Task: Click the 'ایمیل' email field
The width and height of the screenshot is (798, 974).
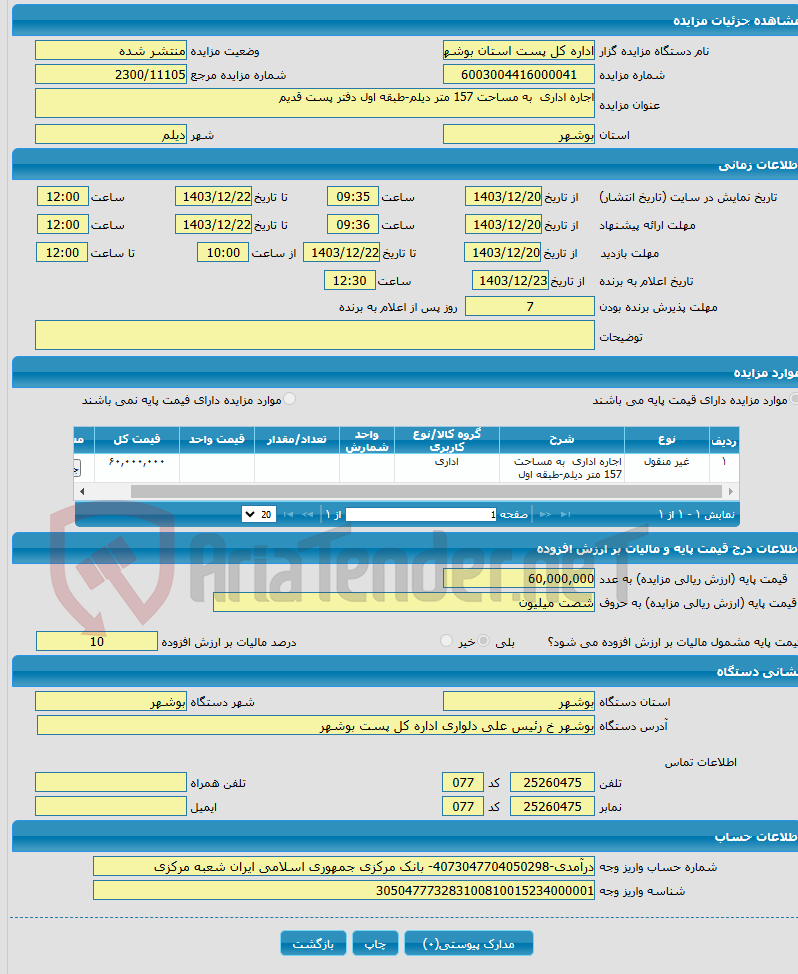Action: coord(111,806)
